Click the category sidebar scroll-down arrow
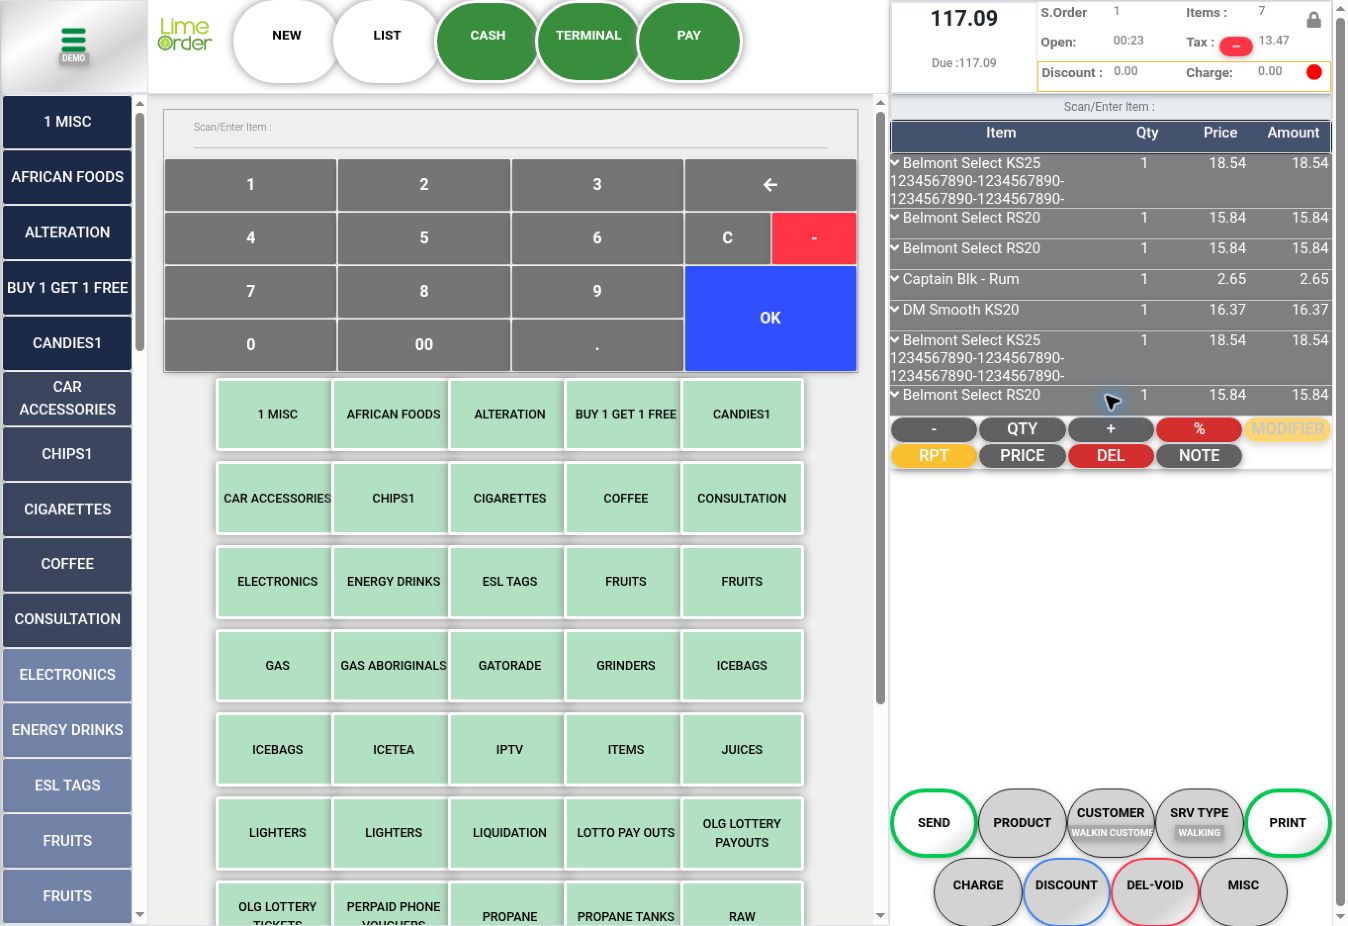Image resolution: width=1348 pixels, height=926 pixels. [140, 914]
